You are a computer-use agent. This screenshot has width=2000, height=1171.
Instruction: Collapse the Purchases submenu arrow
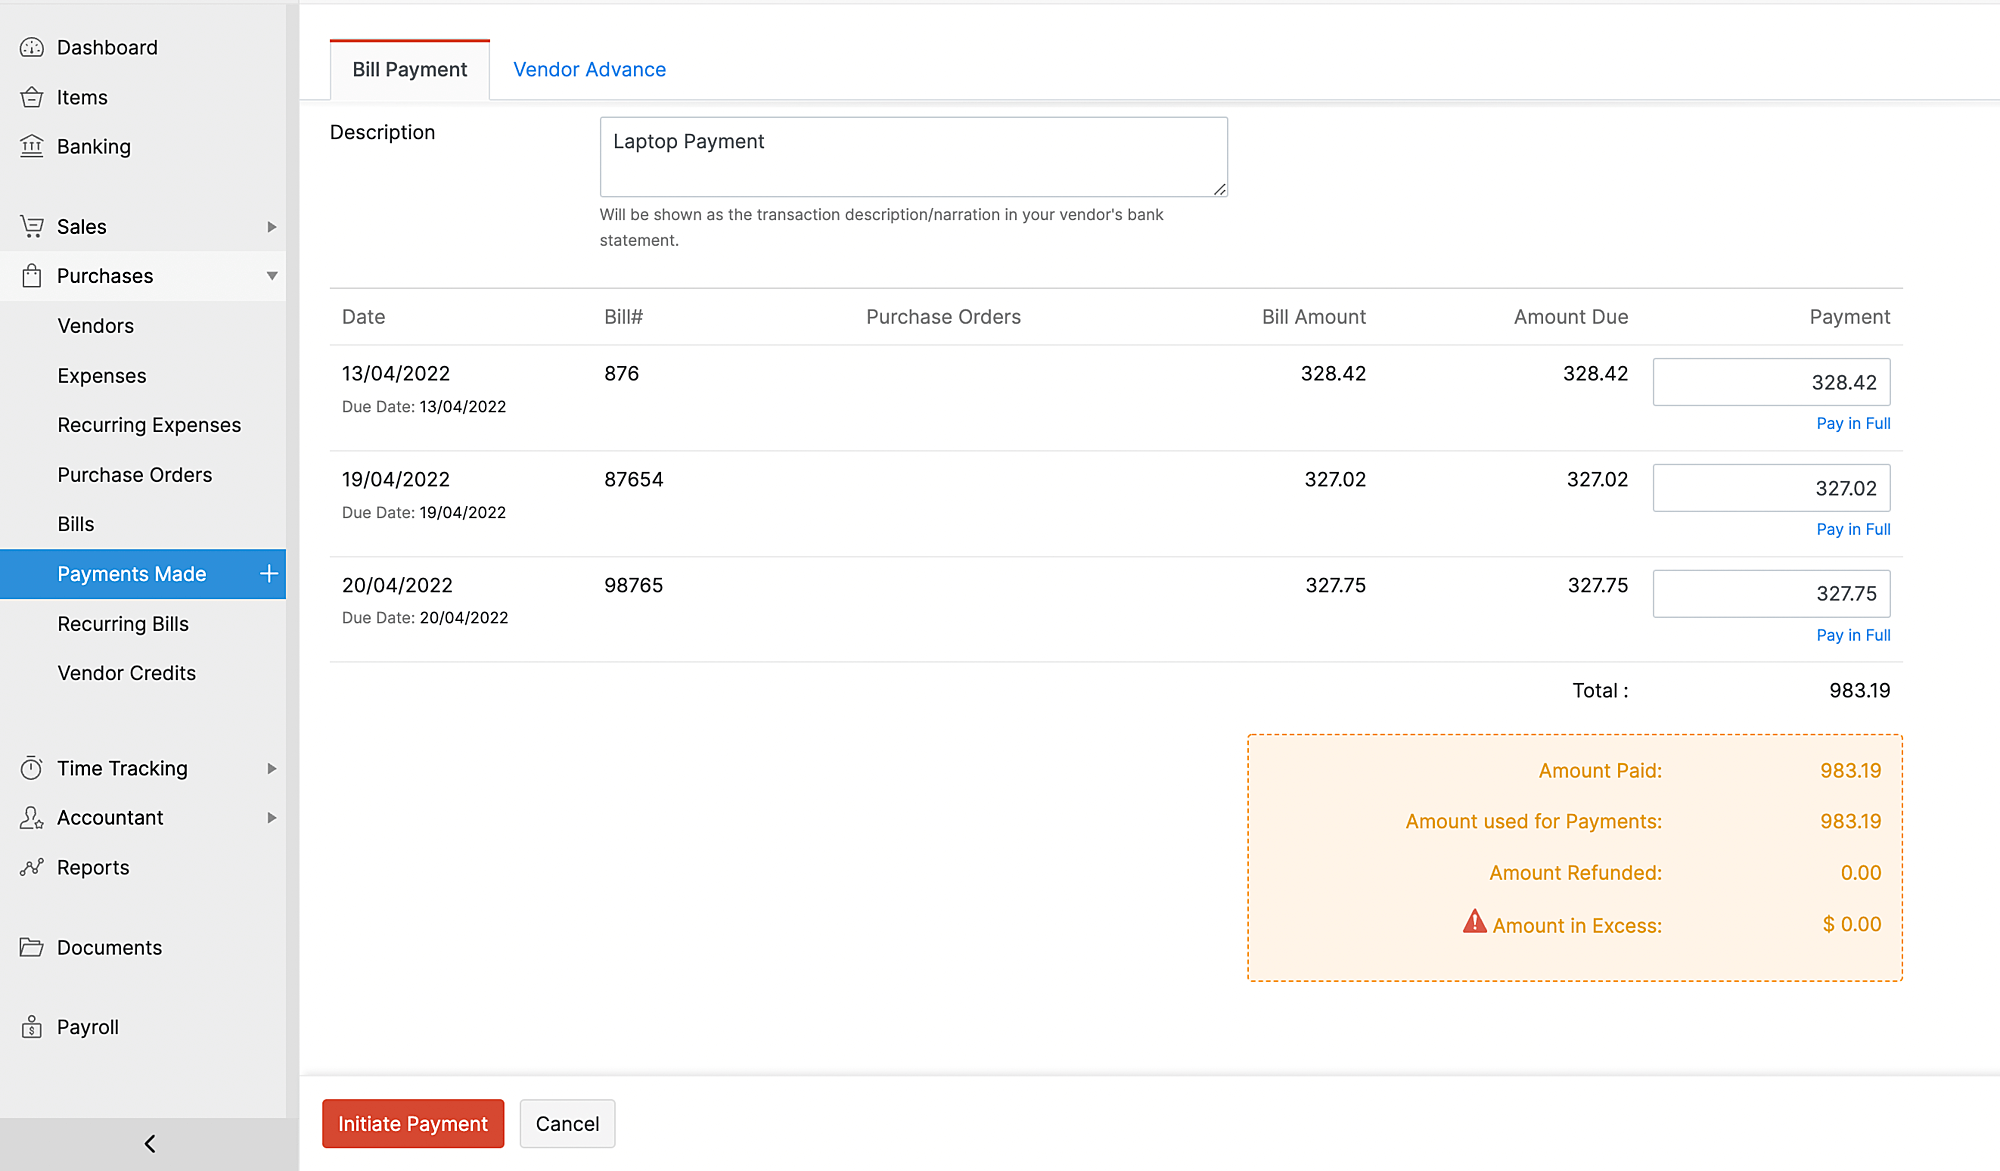point(271,276)
